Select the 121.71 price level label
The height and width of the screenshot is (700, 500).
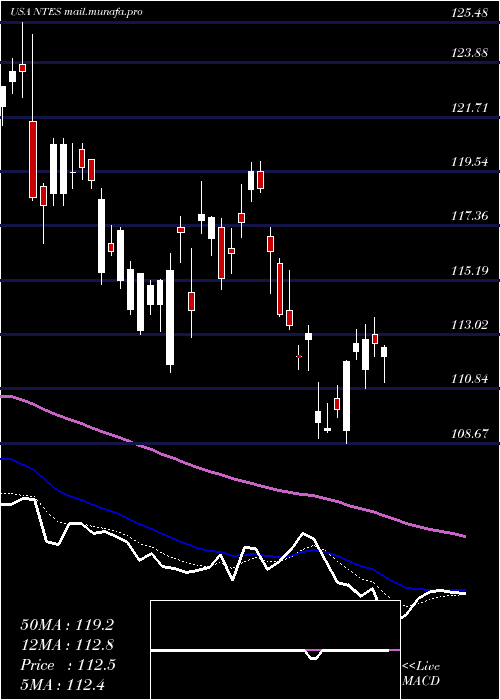pos(469,108)
